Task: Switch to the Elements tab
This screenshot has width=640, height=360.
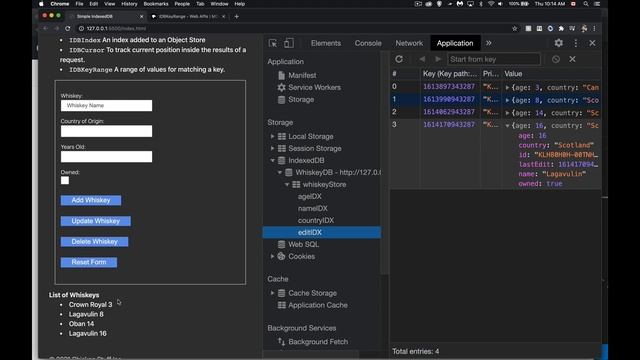Action: pos(326,43)
